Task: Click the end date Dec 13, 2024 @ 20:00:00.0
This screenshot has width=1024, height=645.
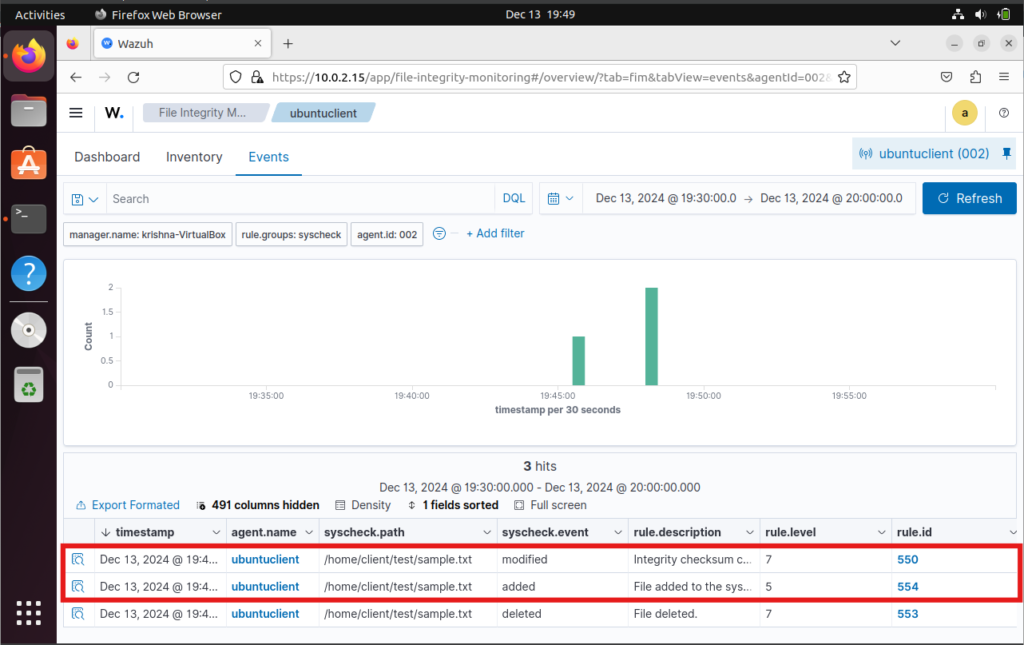Action: pos(831,198)
